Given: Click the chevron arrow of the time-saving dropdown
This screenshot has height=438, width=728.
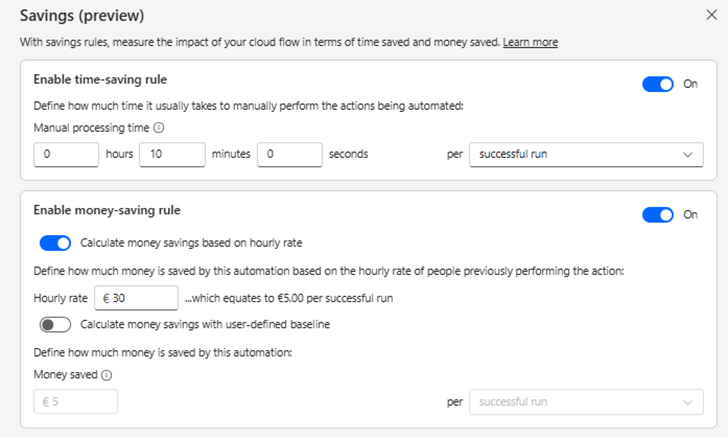Looking at the screenshot, I should [x=688, y=155].
